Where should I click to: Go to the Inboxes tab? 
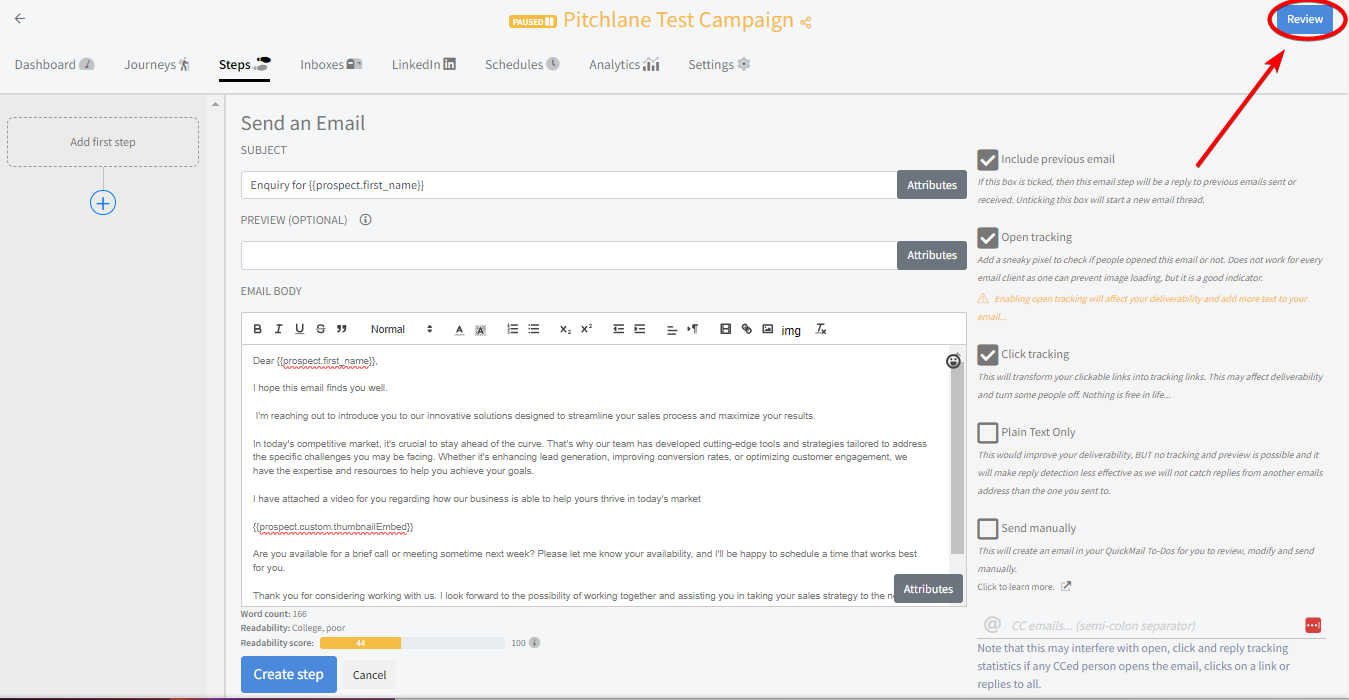(331, 64)
